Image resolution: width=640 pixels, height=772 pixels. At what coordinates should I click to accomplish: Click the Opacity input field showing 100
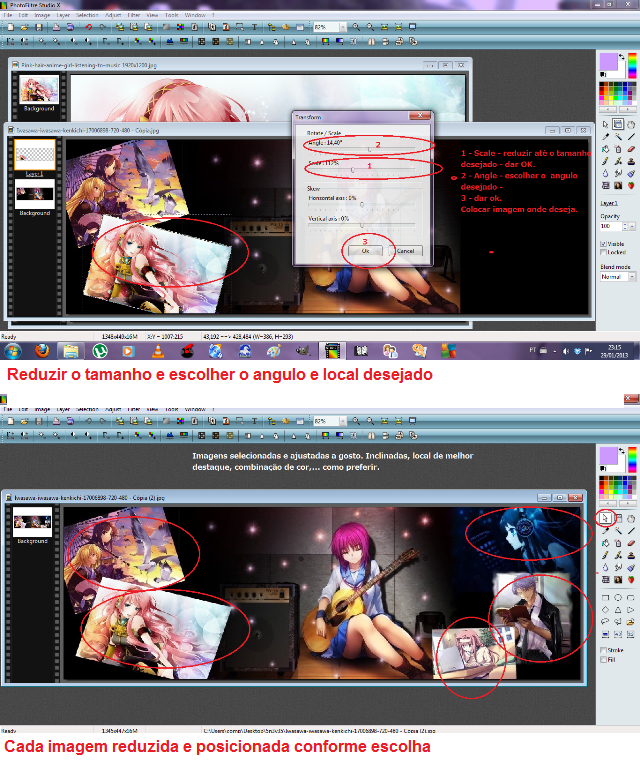coord(611,226)
